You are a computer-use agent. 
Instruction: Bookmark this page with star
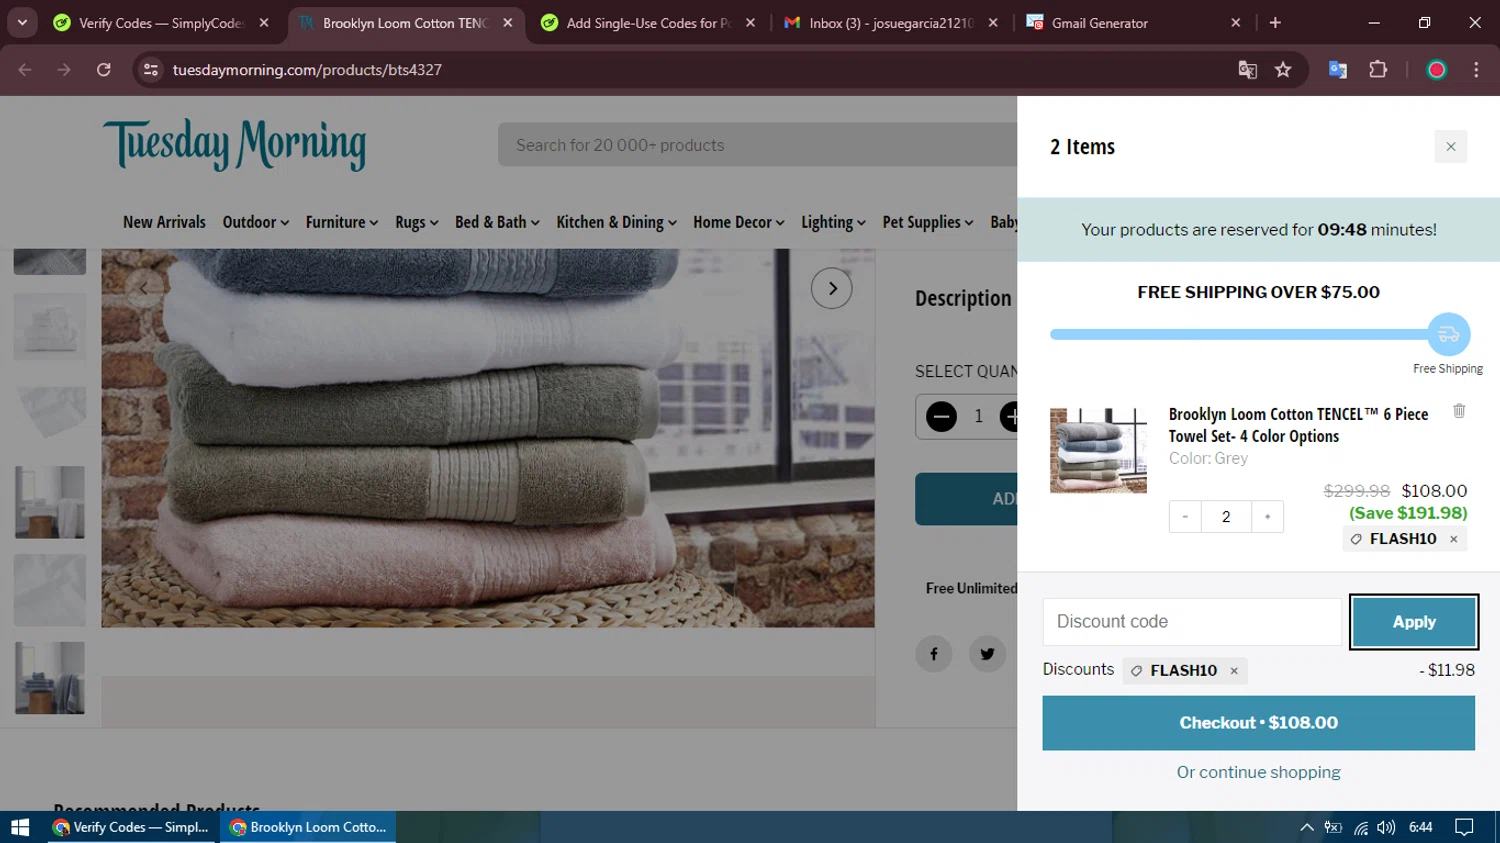click(1283, 70)
